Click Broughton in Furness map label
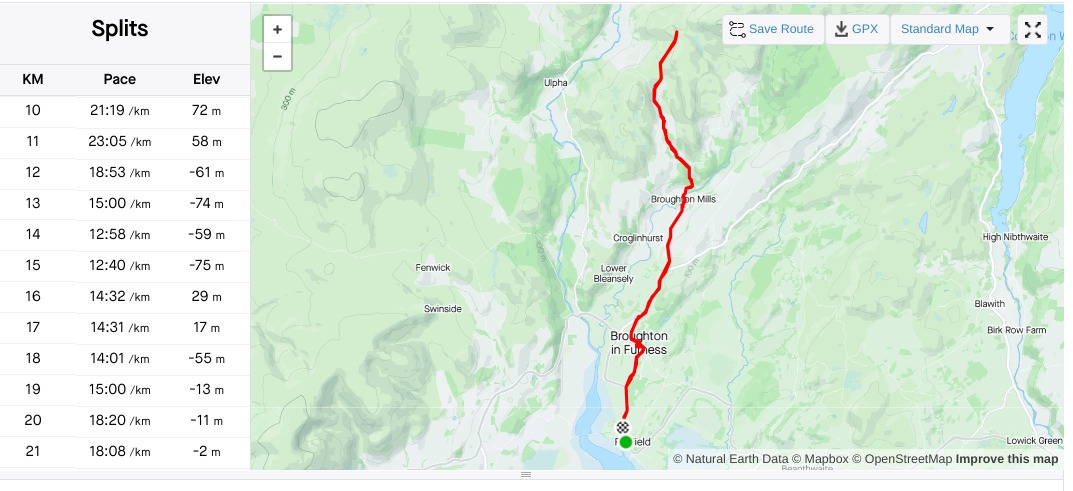1073x491 pixels. [638, 343]
